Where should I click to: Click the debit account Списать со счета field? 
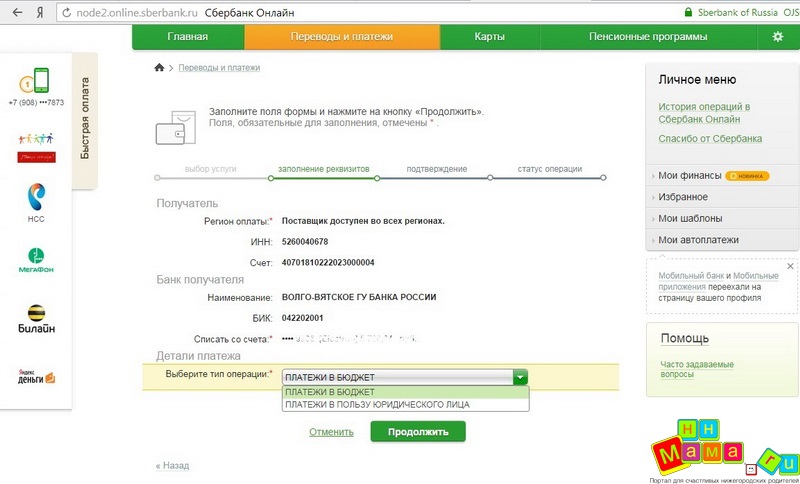coord(349,339)
